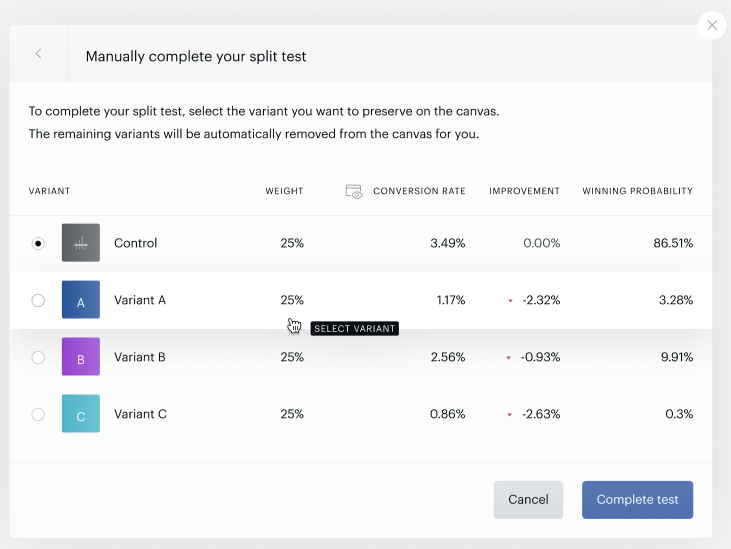Click the Weight column header
The image size is (731, 549).
(x=284, y=191)
